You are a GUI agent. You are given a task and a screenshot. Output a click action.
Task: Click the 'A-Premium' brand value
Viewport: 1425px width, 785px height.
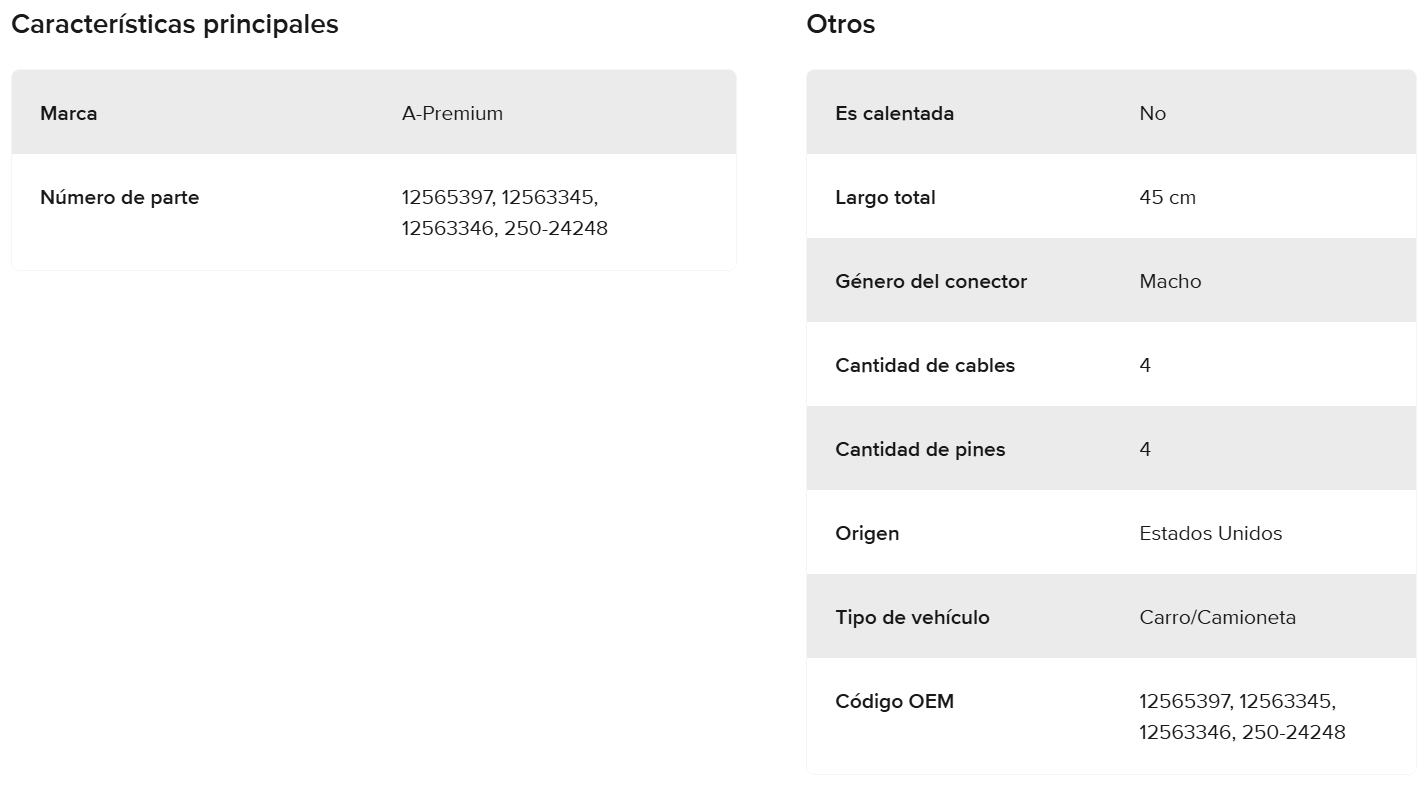[x=452, y=113]
